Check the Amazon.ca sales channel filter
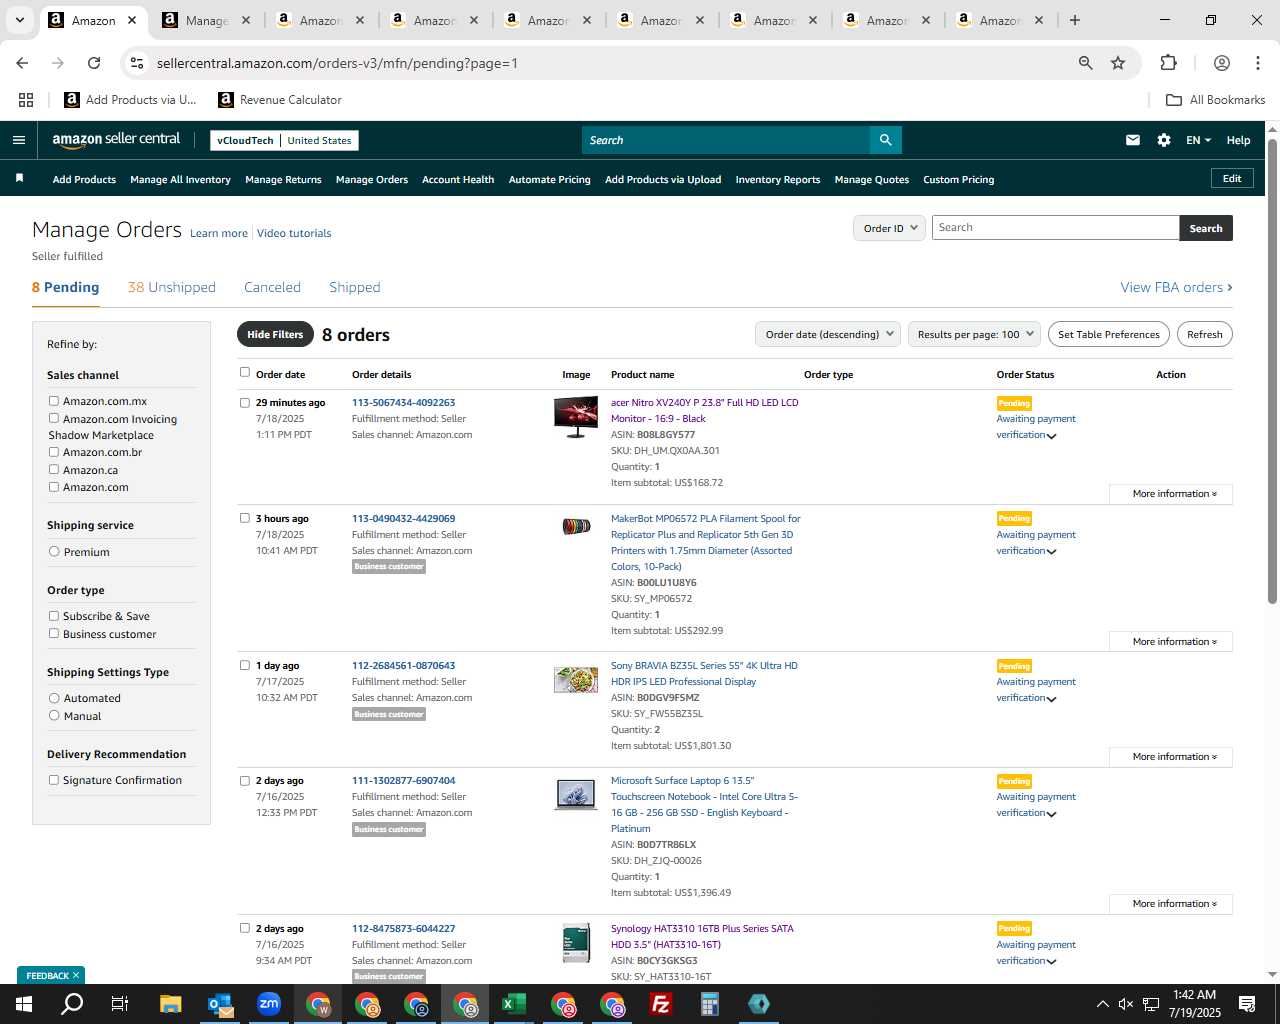 [54, 469]
